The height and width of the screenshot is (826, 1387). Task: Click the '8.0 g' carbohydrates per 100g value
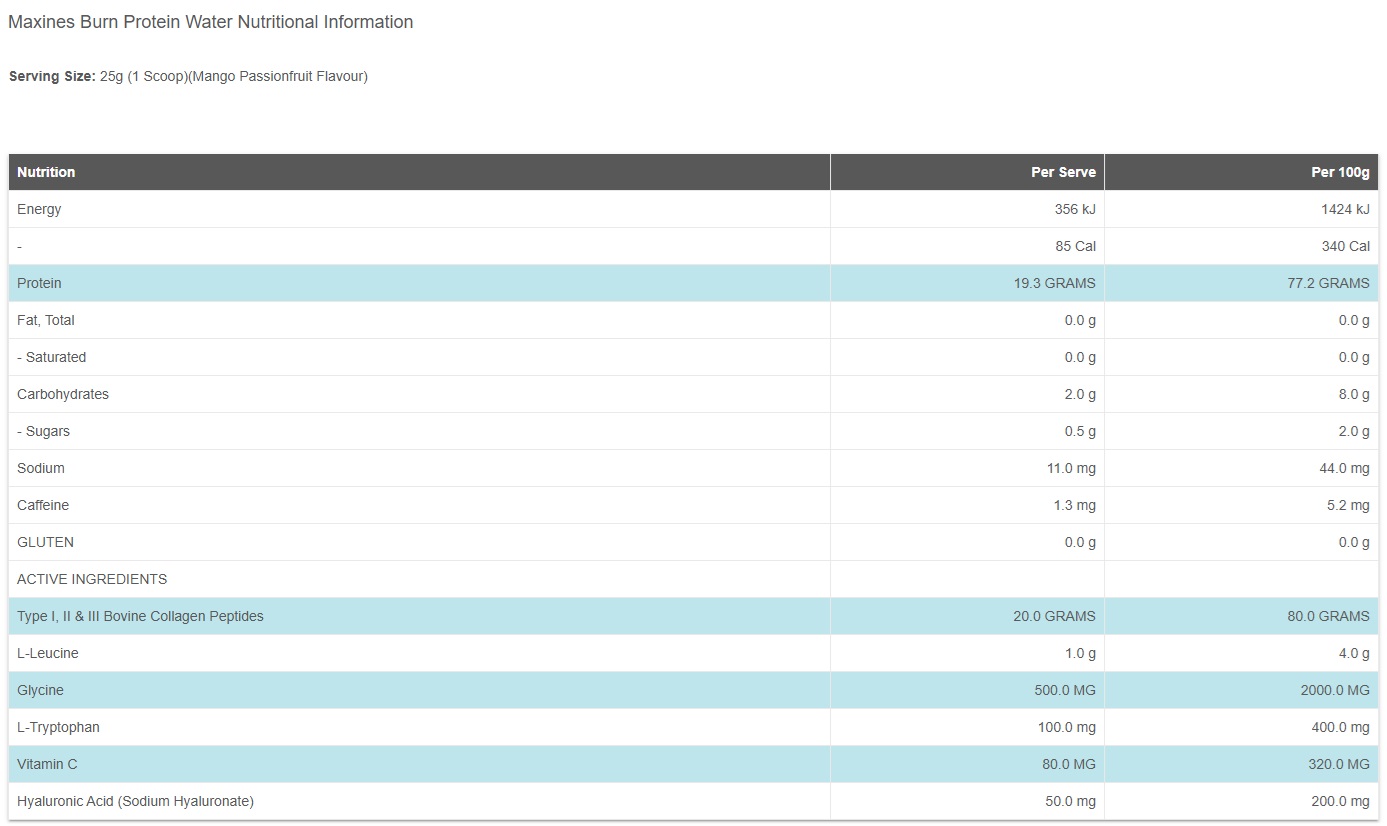[x=1354, y=394]
